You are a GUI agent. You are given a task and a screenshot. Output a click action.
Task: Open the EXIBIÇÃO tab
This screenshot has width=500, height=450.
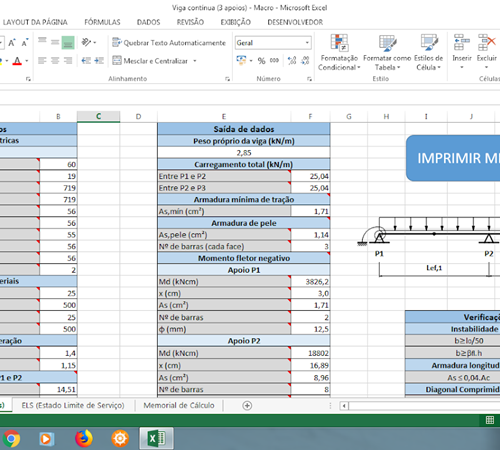pos(236,22)
